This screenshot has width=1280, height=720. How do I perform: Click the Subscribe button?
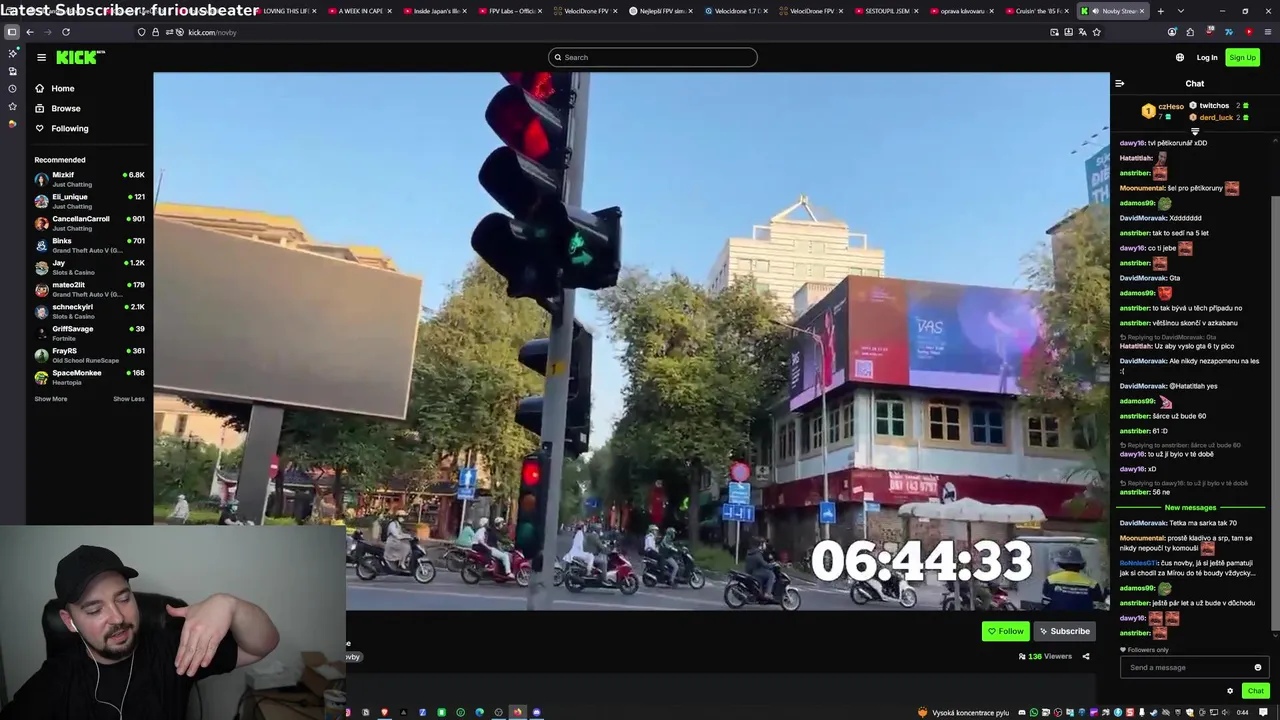[1063, 631]
